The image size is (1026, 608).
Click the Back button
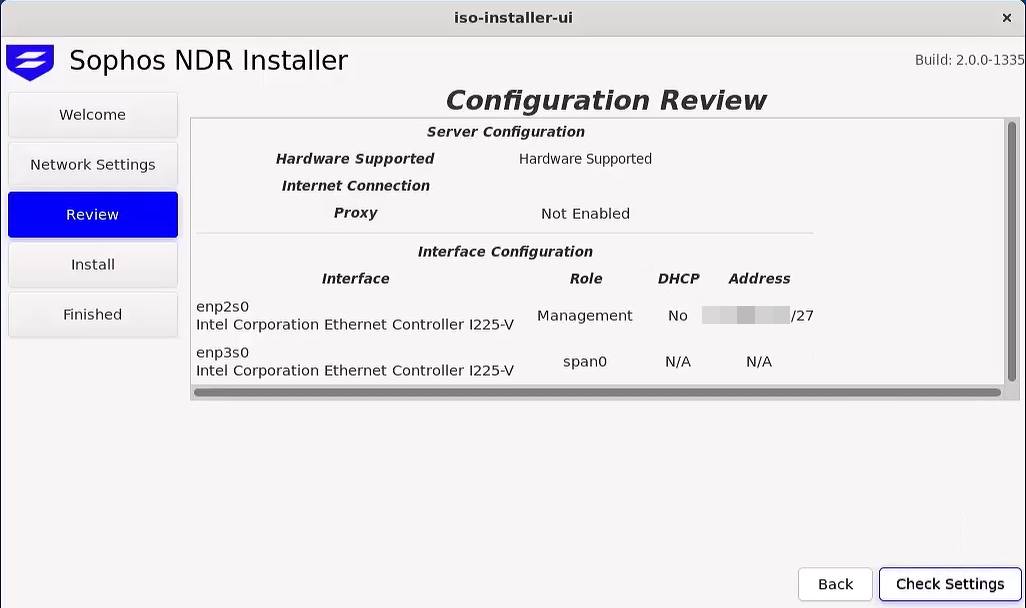(835, 584)
